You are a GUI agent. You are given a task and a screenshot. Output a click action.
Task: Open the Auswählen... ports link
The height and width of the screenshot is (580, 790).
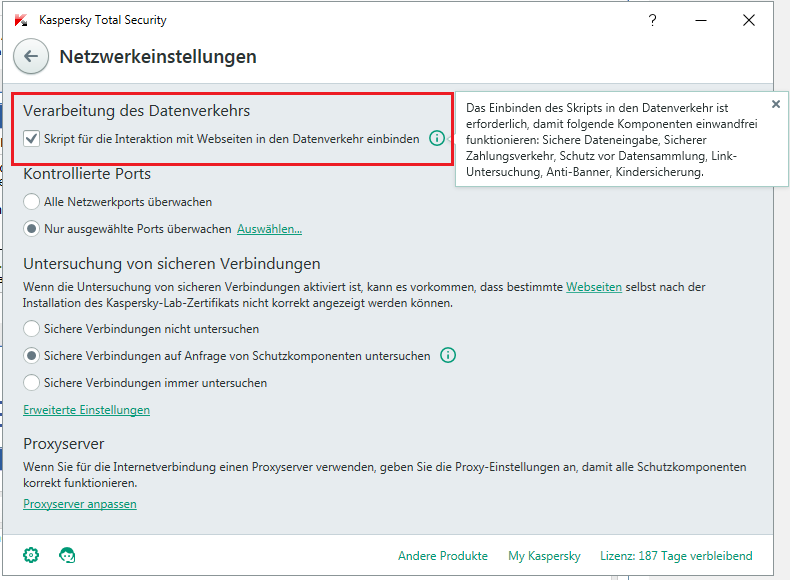click(x=270, y=229)
